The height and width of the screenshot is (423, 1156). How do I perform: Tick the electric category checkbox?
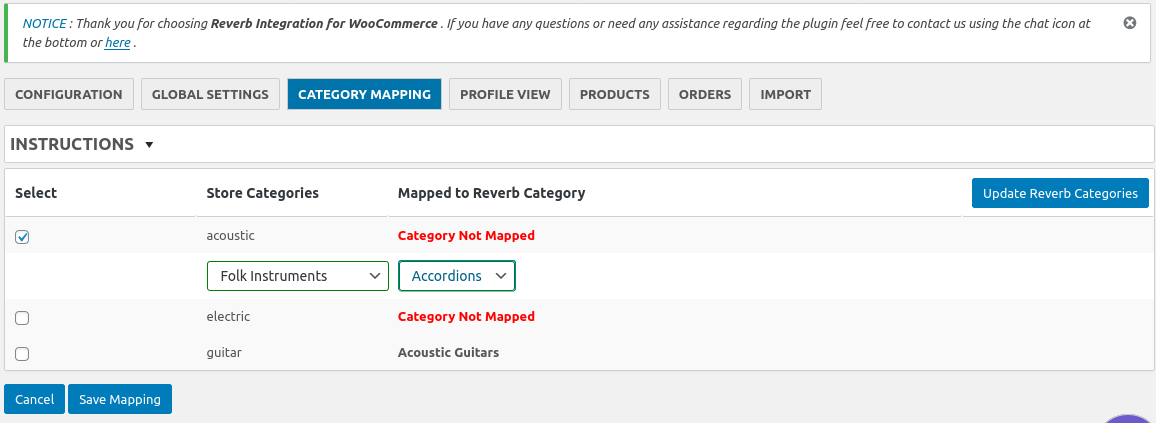[x=23, y=317]
